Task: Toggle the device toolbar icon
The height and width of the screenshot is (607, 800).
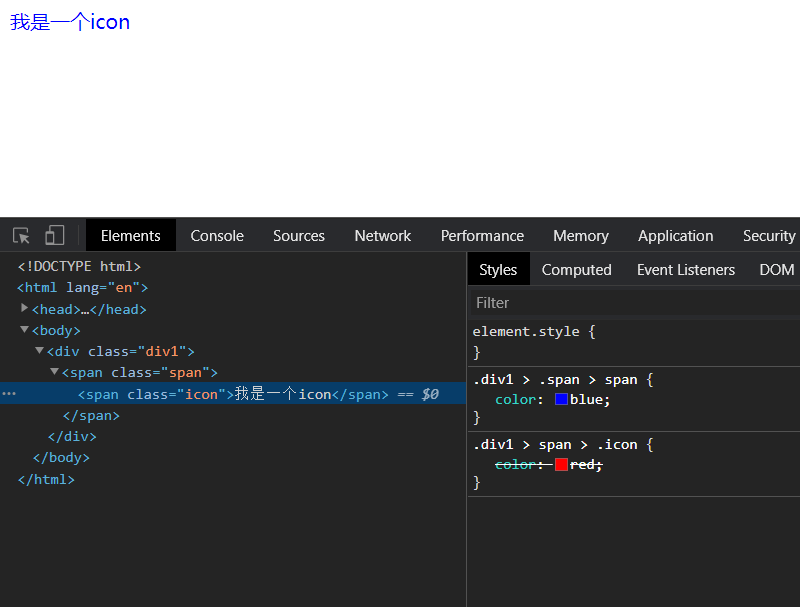Action: (54, 236)
